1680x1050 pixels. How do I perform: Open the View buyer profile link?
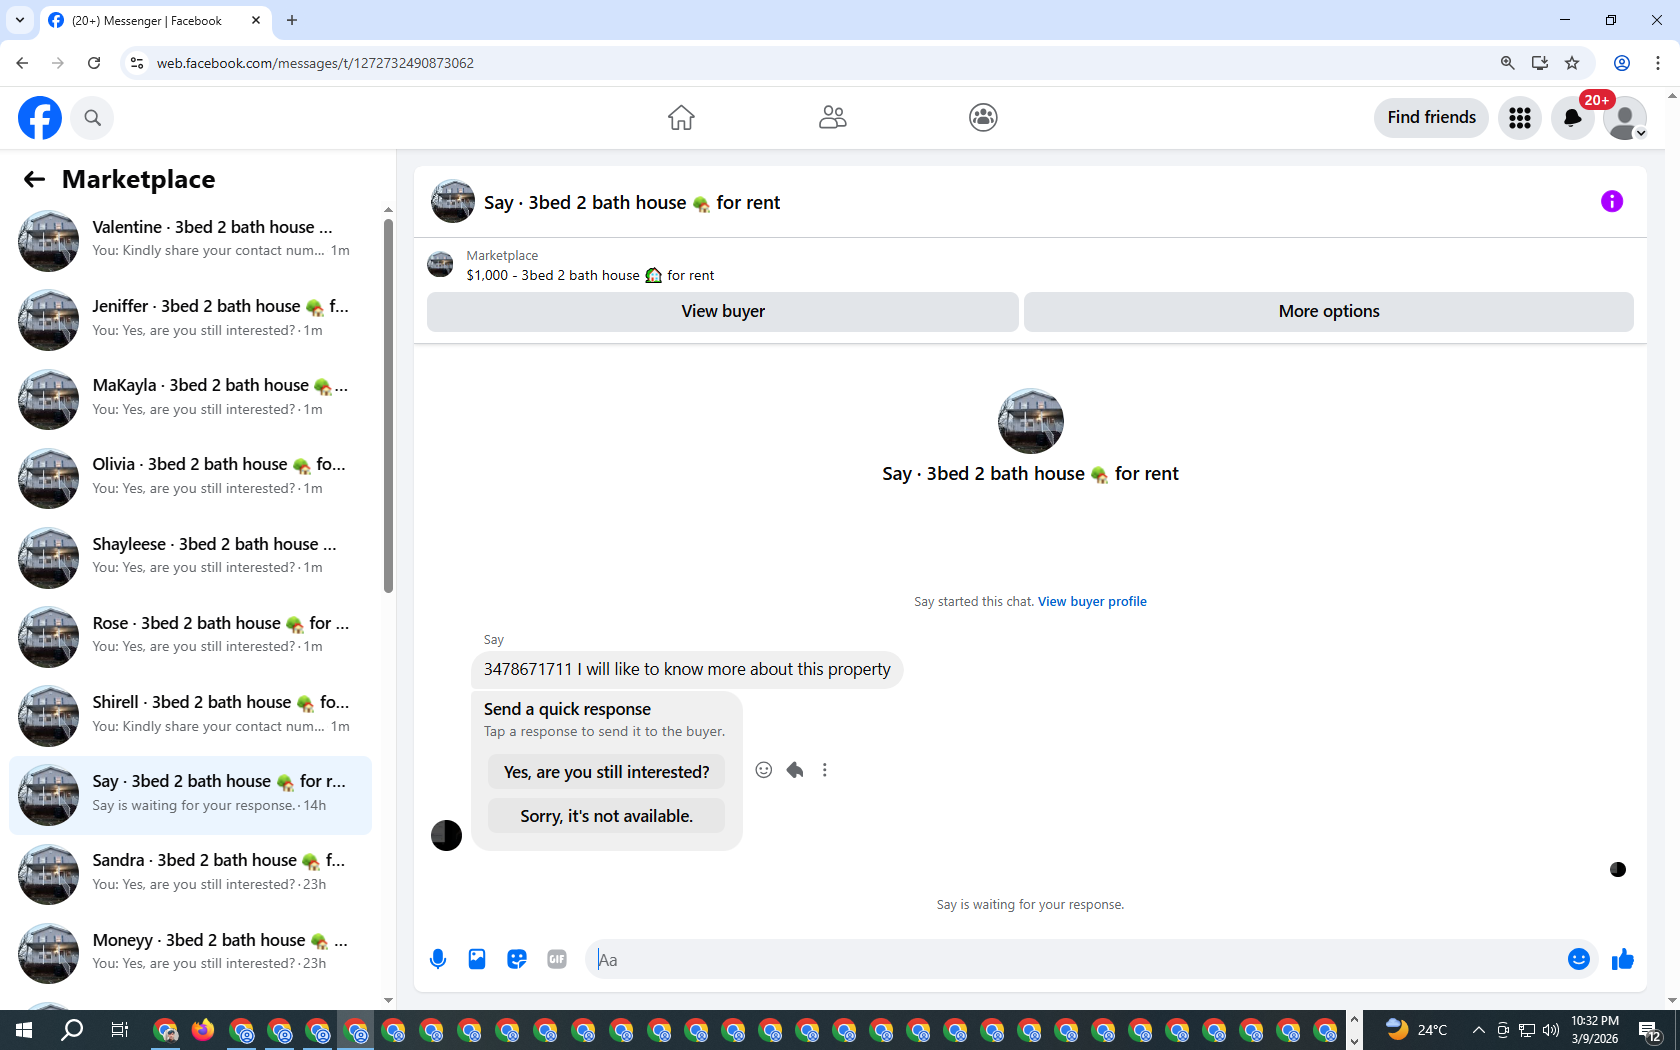pyautogui.click(x=1092, y=602)
